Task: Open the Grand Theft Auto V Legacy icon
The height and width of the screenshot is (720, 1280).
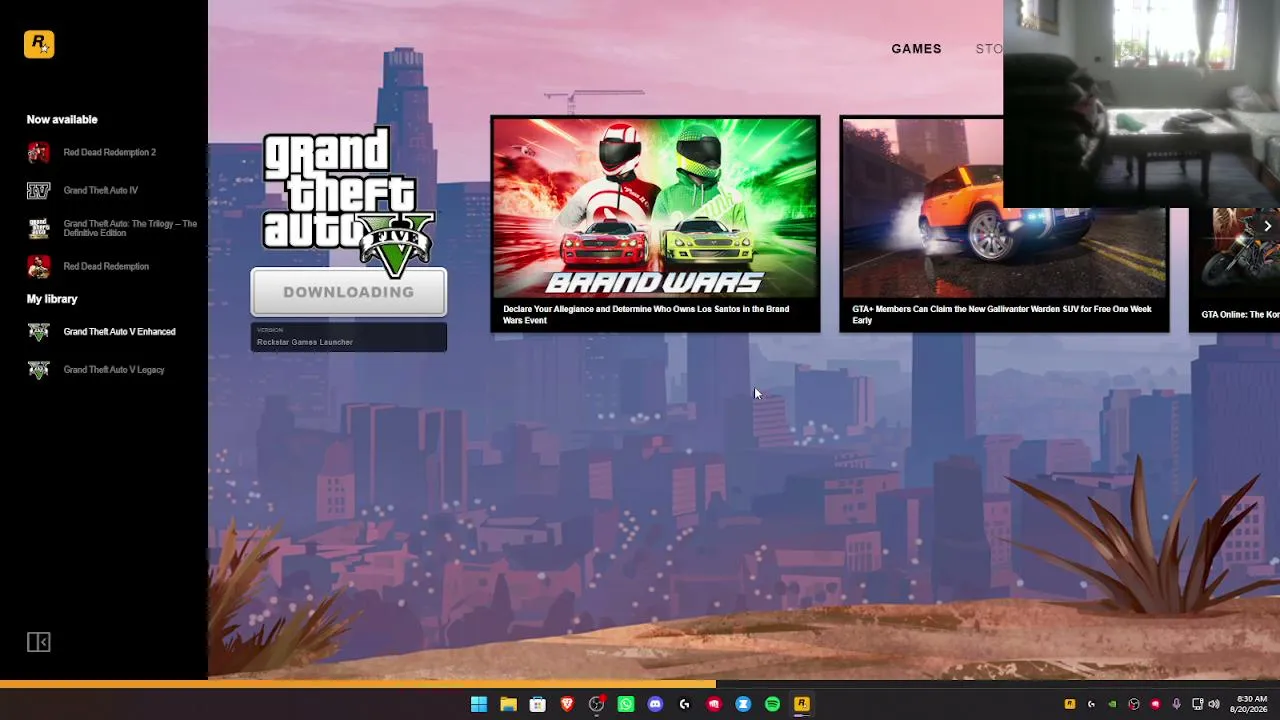Action: pyautogui.click(x=38, y=370)
